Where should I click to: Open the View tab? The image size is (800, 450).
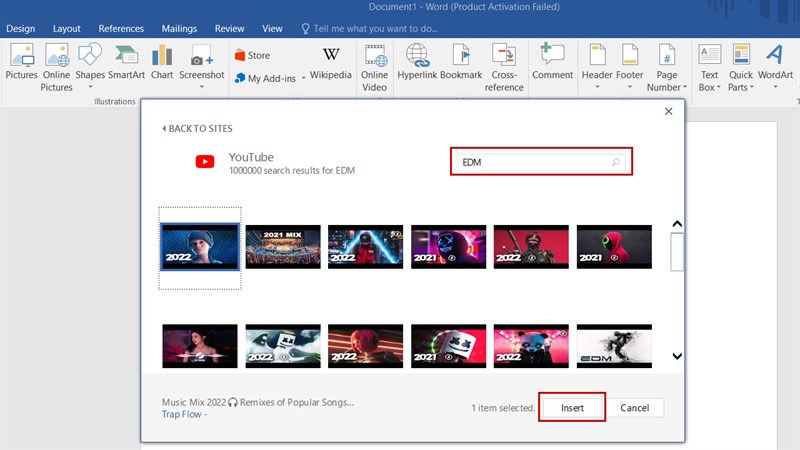[272, 29]
